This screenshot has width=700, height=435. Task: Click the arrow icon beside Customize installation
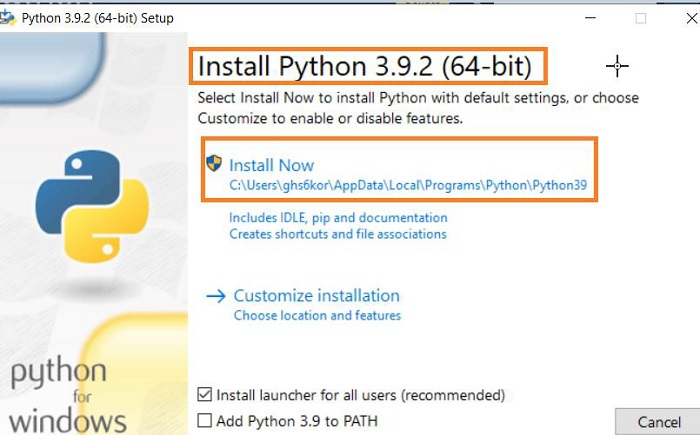[216, 296]
